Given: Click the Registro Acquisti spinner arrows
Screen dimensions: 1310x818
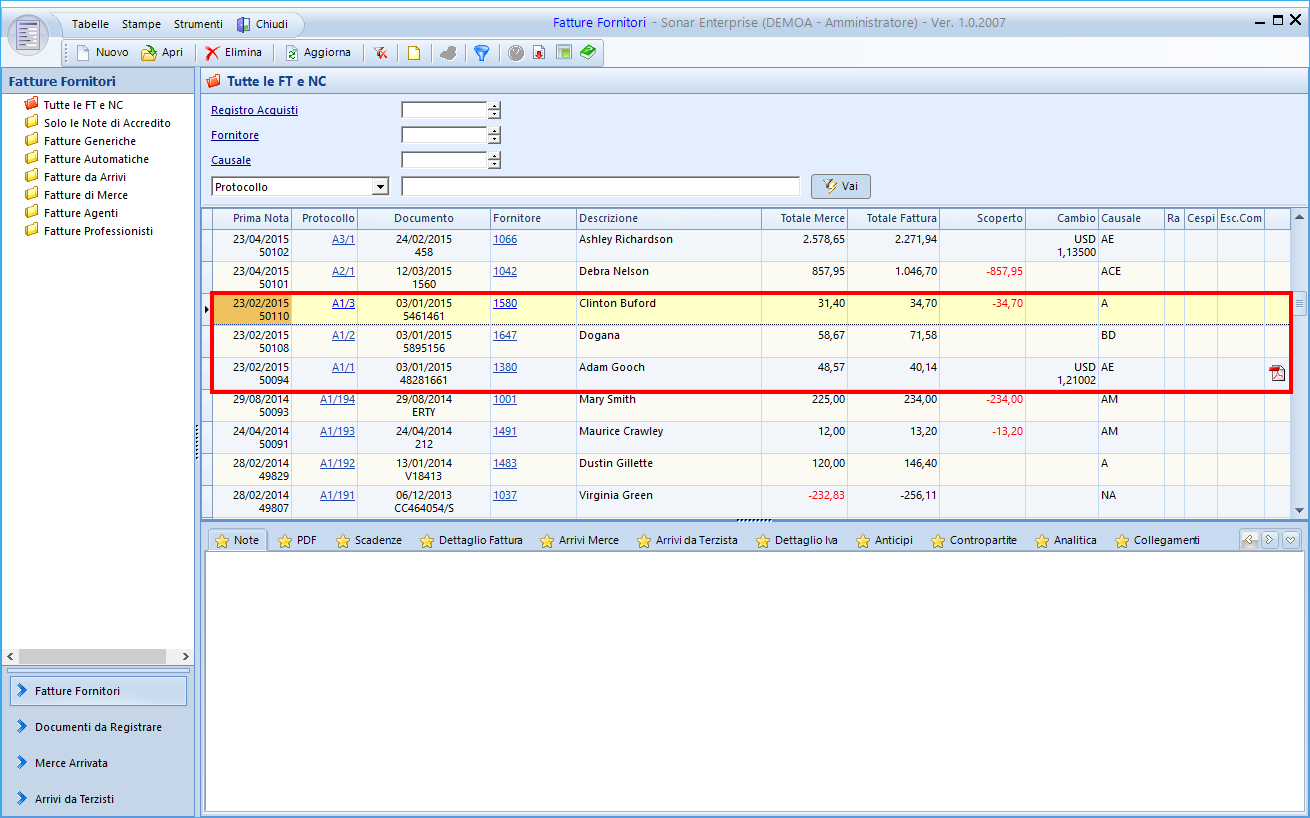Looking at the screenshot, I should [494, 111].
